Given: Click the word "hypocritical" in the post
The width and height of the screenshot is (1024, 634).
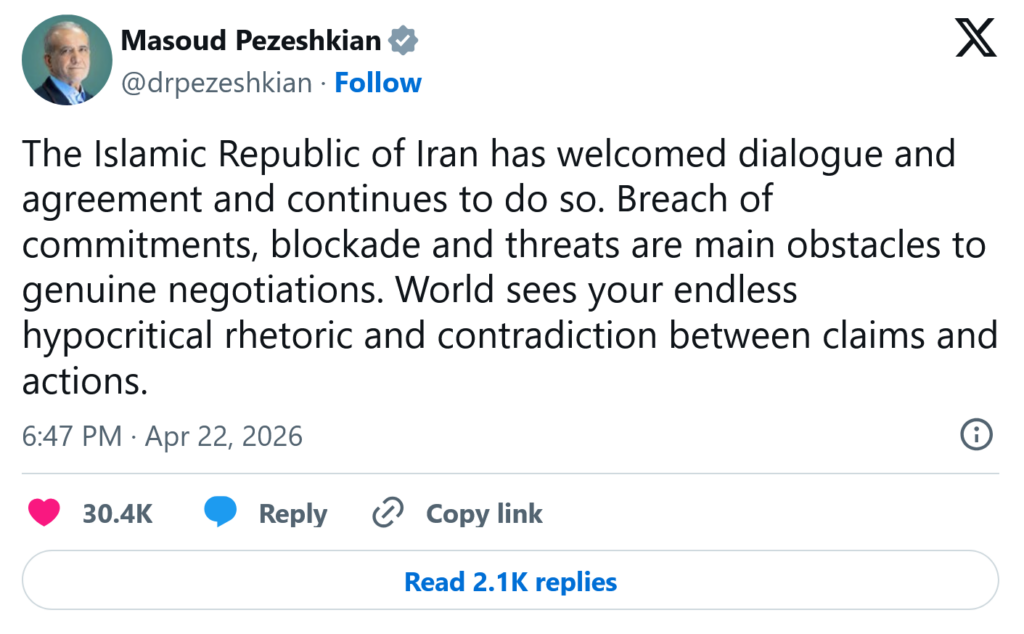Looking at the screenshot, I should click(118, 335).
